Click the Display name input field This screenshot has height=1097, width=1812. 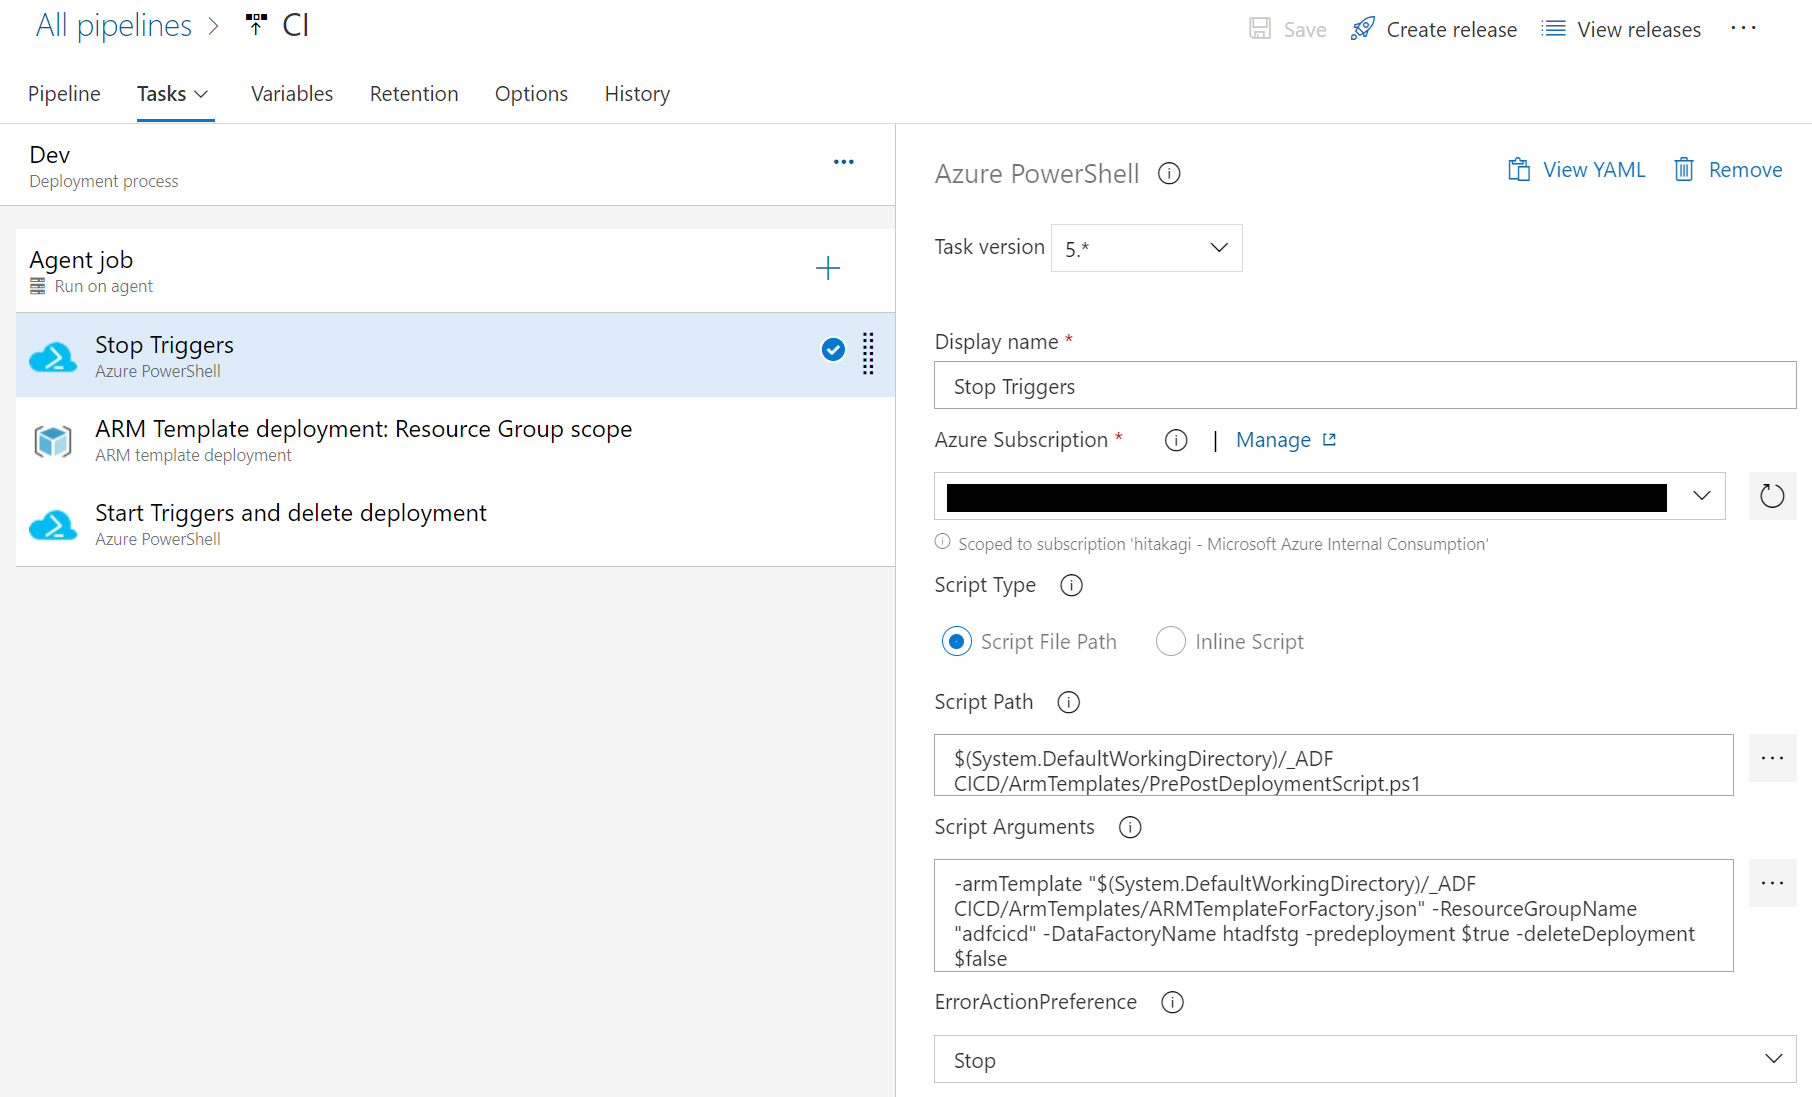tap(1364, 386)
